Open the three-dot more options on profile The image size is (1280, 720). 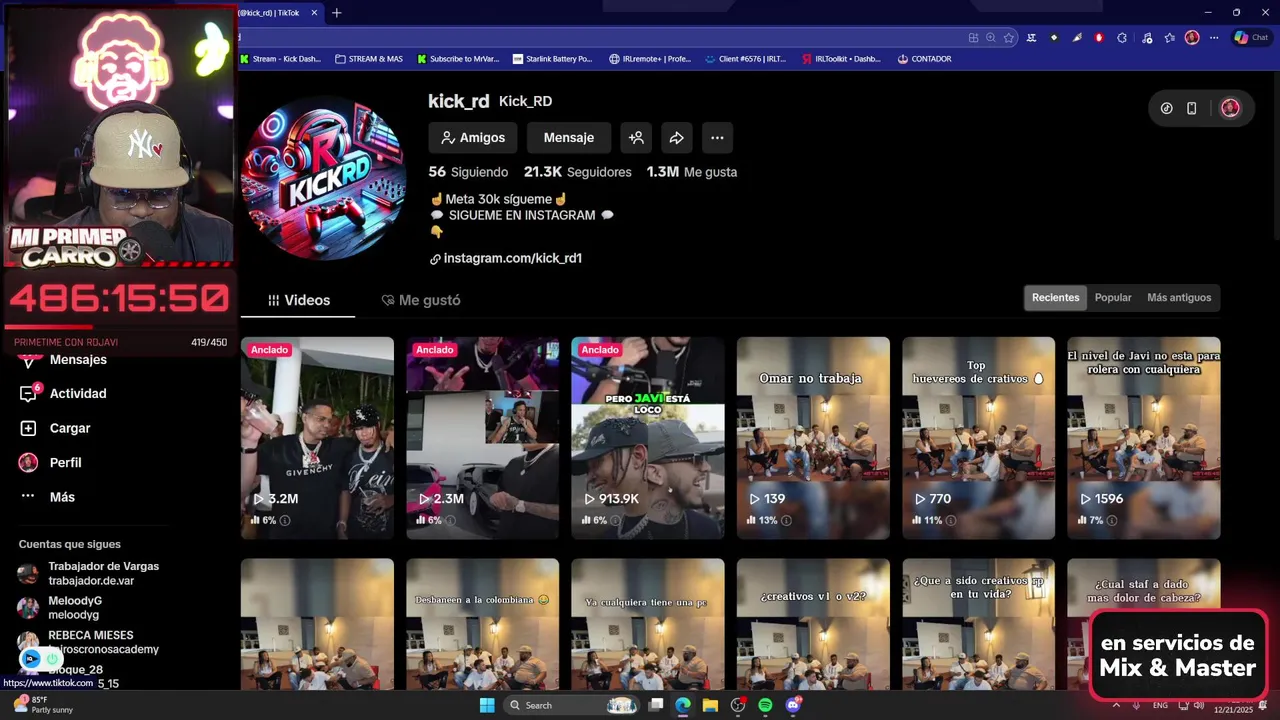coord(717,138)
